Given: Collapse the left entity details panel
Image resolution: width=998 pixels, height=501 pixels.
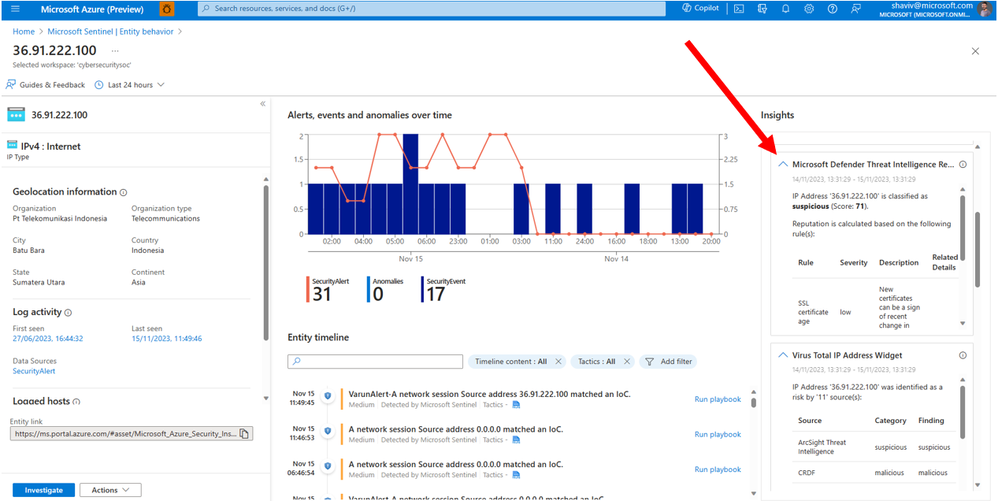Looking at the screenshot, I should click(x=263, y=104).
